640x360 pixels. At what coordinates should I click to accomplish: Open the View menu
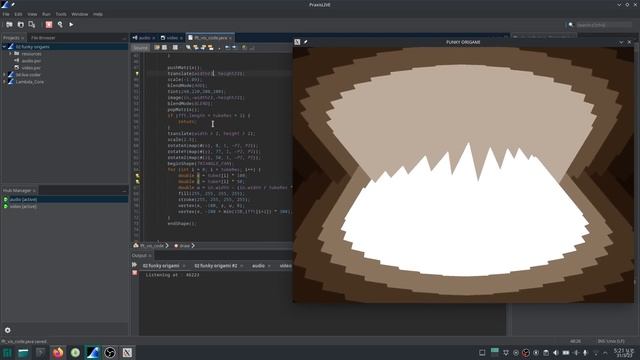pos(32,14)
